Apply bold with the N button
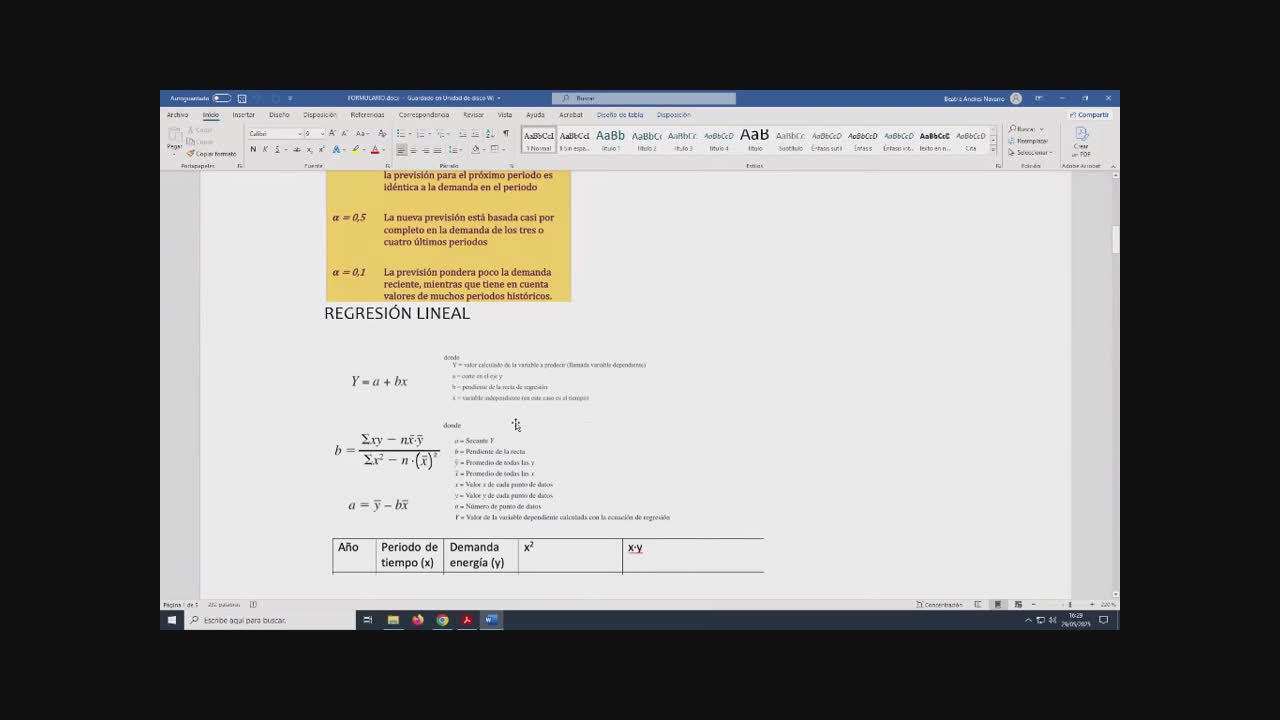This screenshot has width=1280, height=720. coord(253,150)
